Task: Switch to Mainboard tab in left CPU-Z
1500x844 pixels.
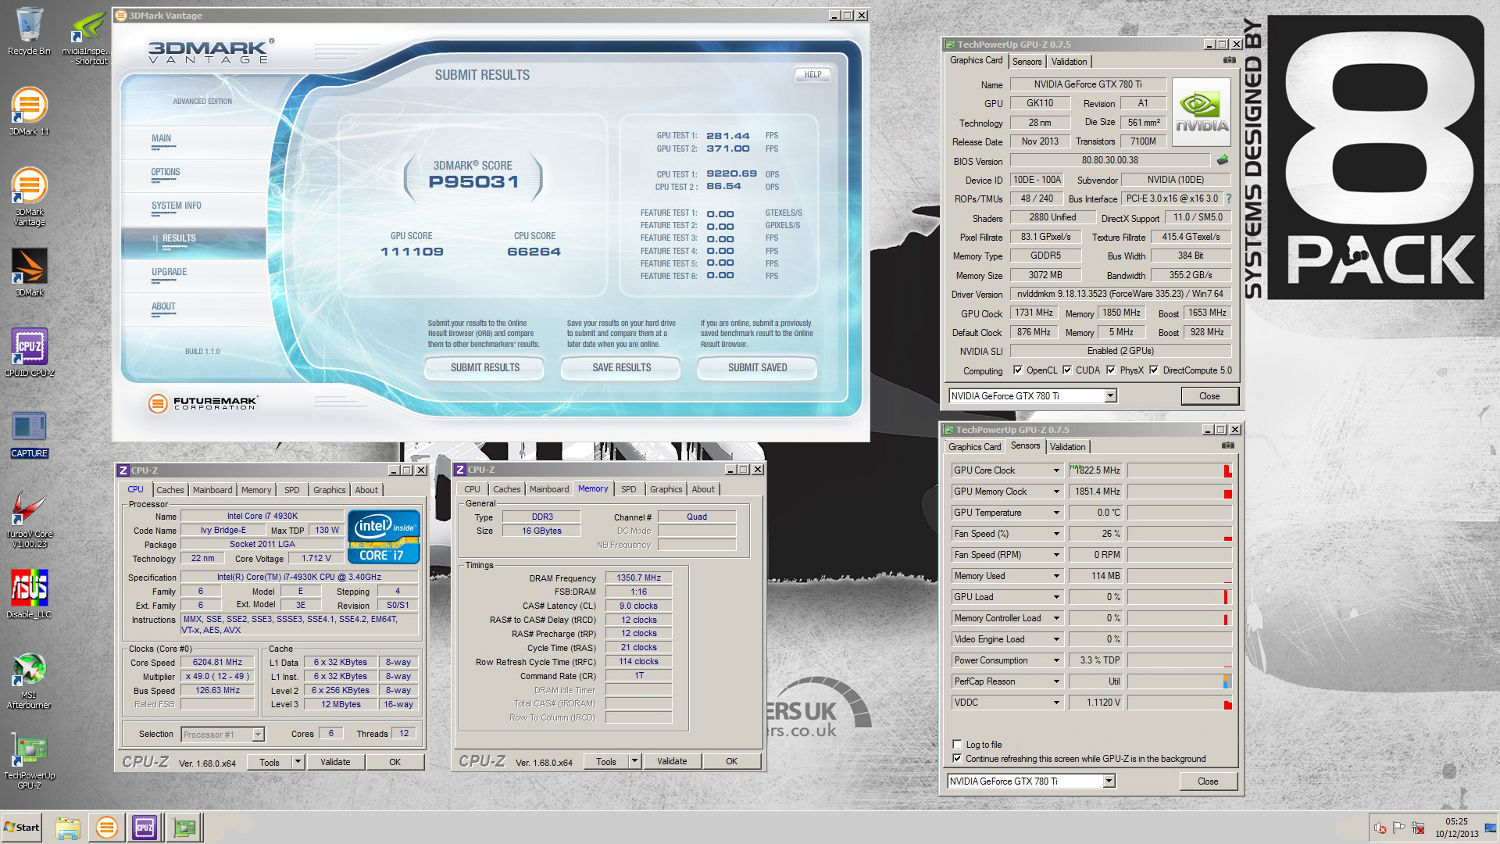Action: coord(213,490)
